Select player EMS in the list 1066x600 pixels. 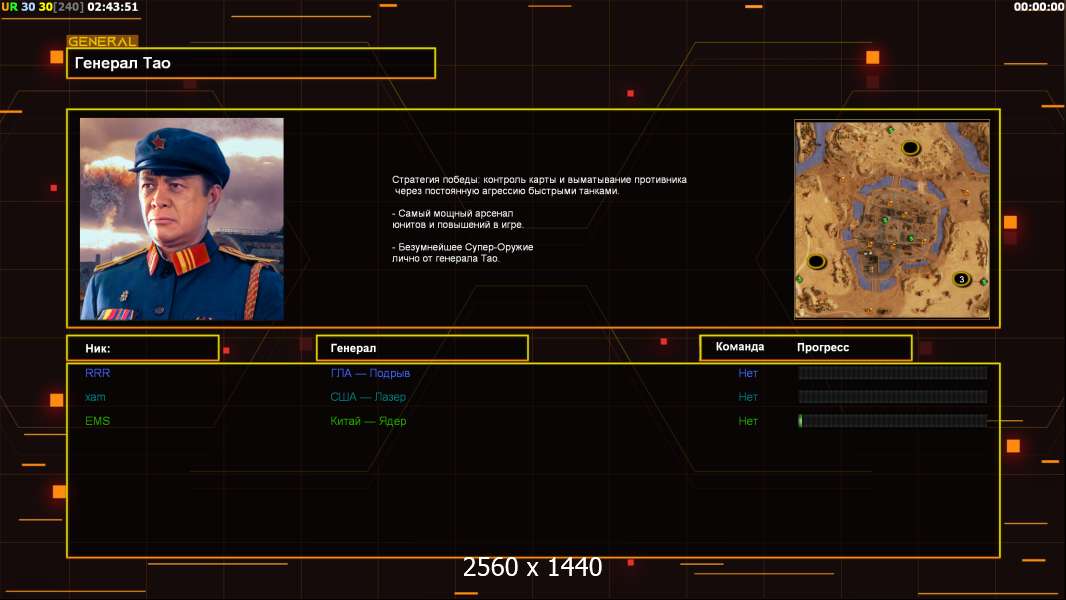(98, 421)
